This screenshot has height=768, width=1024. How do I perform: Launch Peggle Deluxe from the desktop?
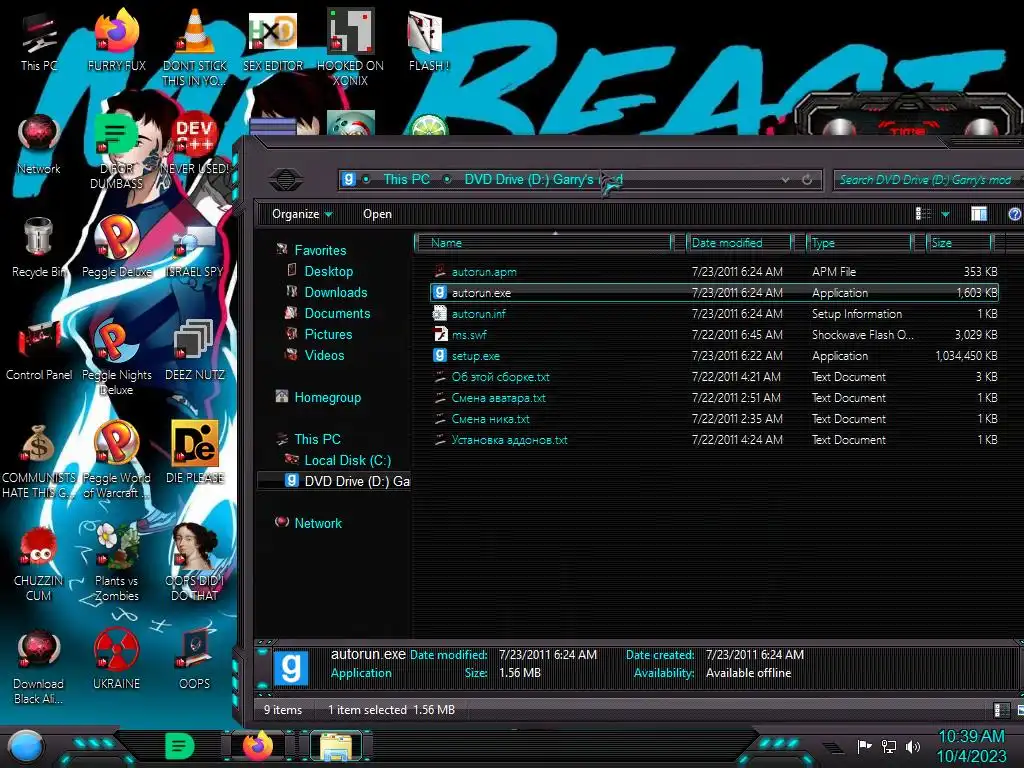tap(116, 248)
